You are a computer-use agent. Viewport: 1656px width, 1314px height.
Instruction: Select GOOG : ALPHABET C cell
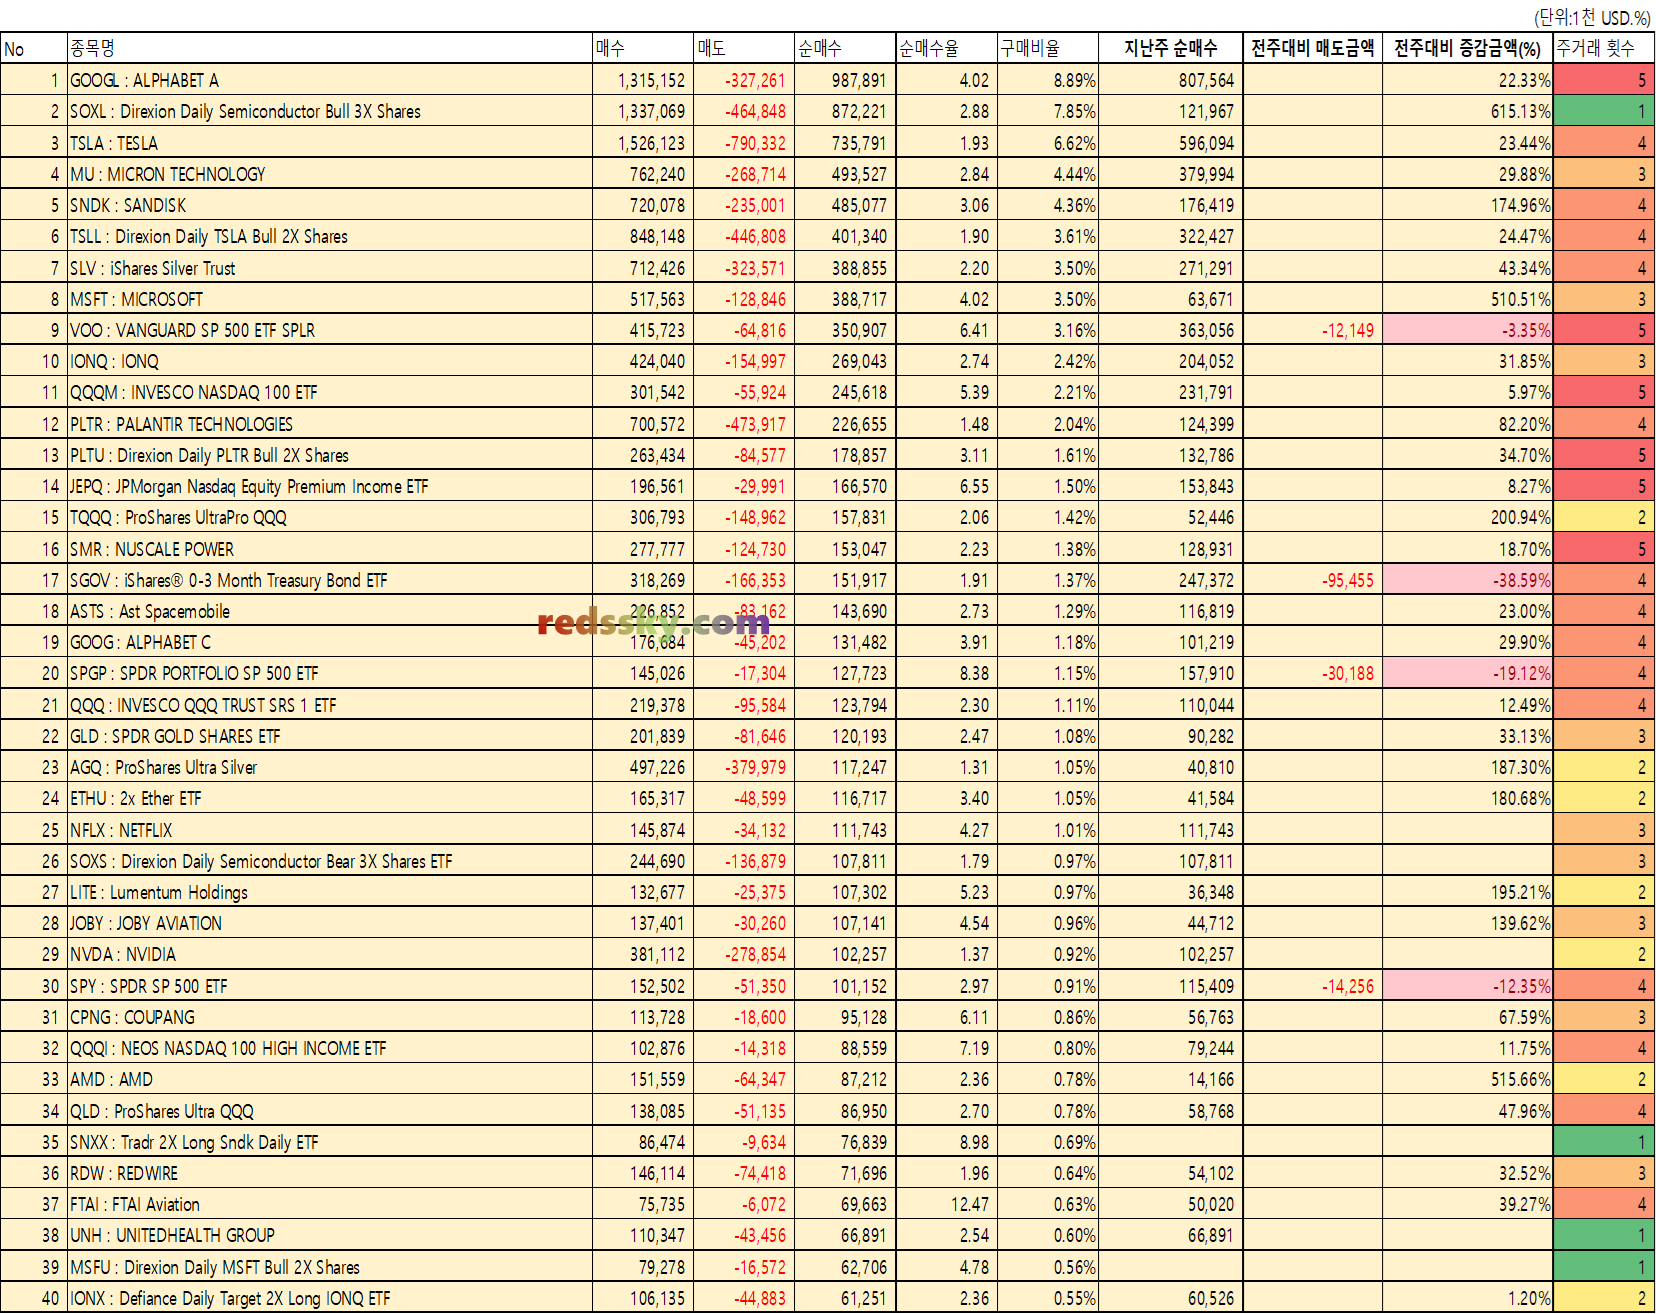(x=330, y=642)
